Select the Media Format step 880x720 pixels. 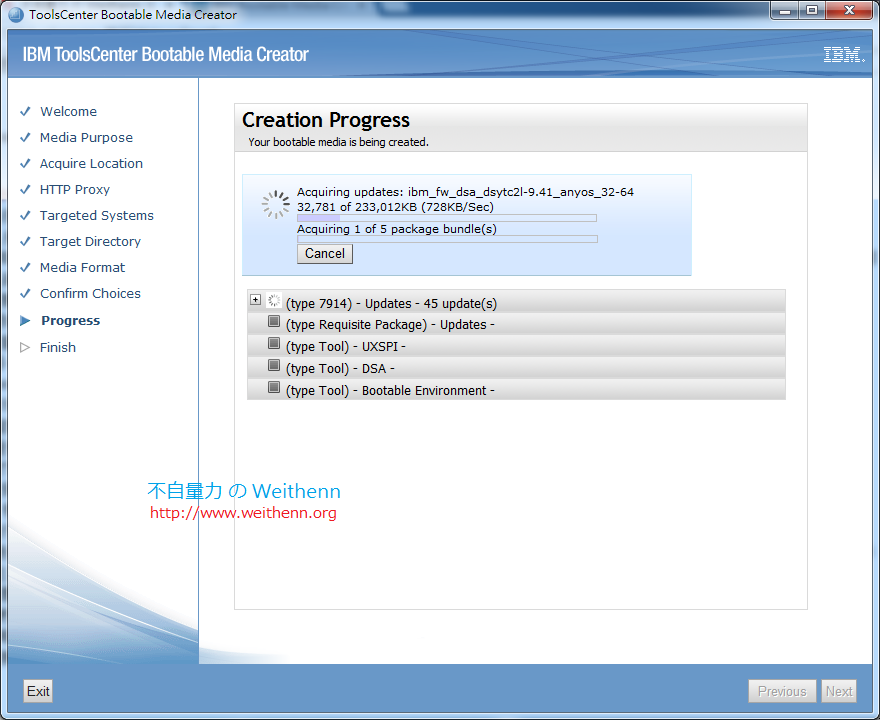tap(82, 267)
